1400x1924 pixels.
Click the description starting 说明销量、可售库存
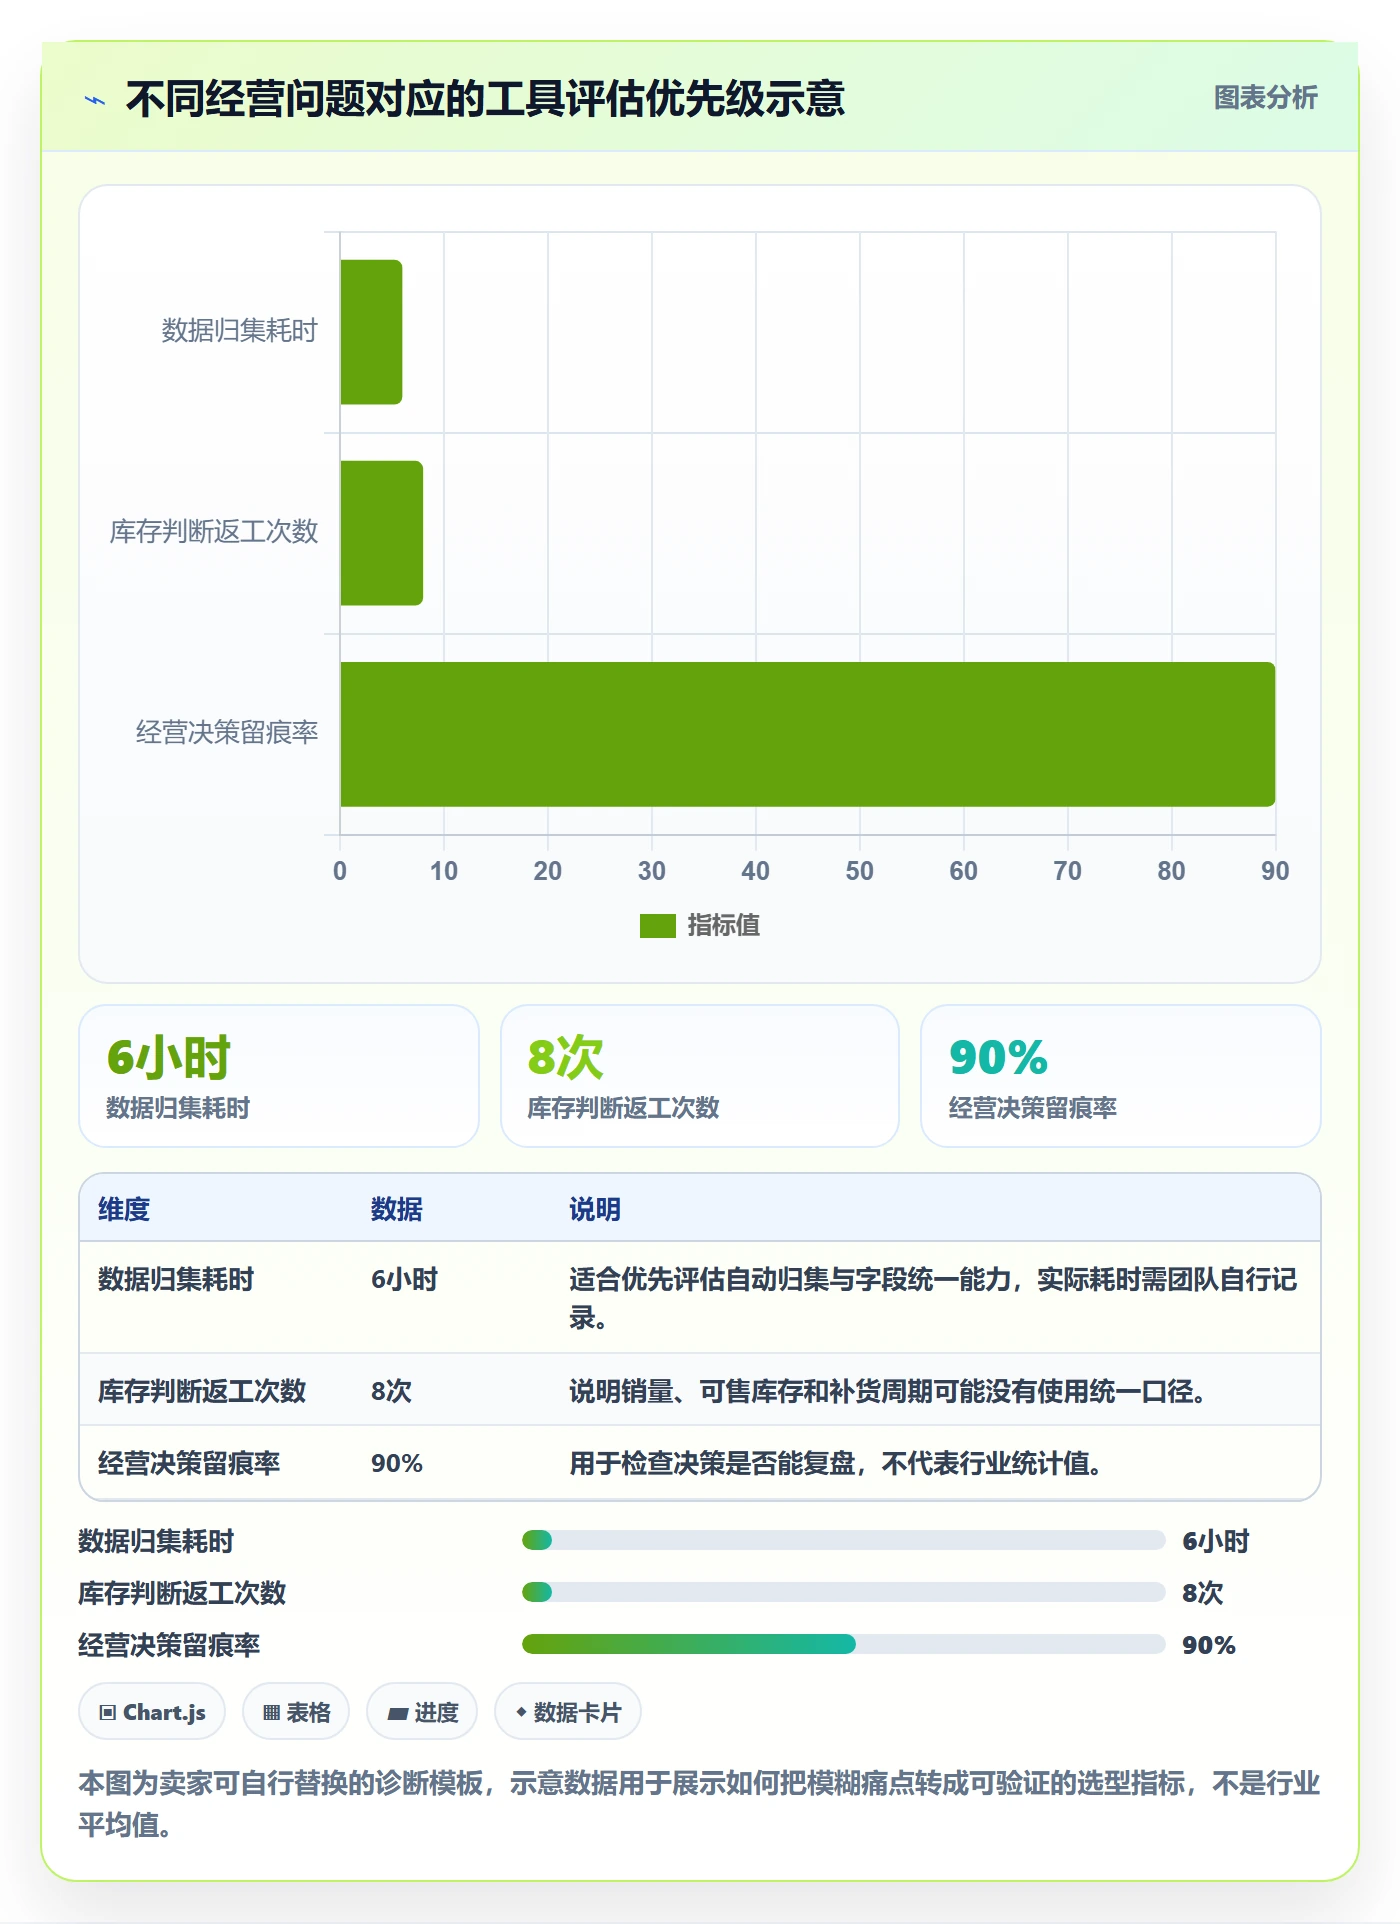[x=888, y=1391]
